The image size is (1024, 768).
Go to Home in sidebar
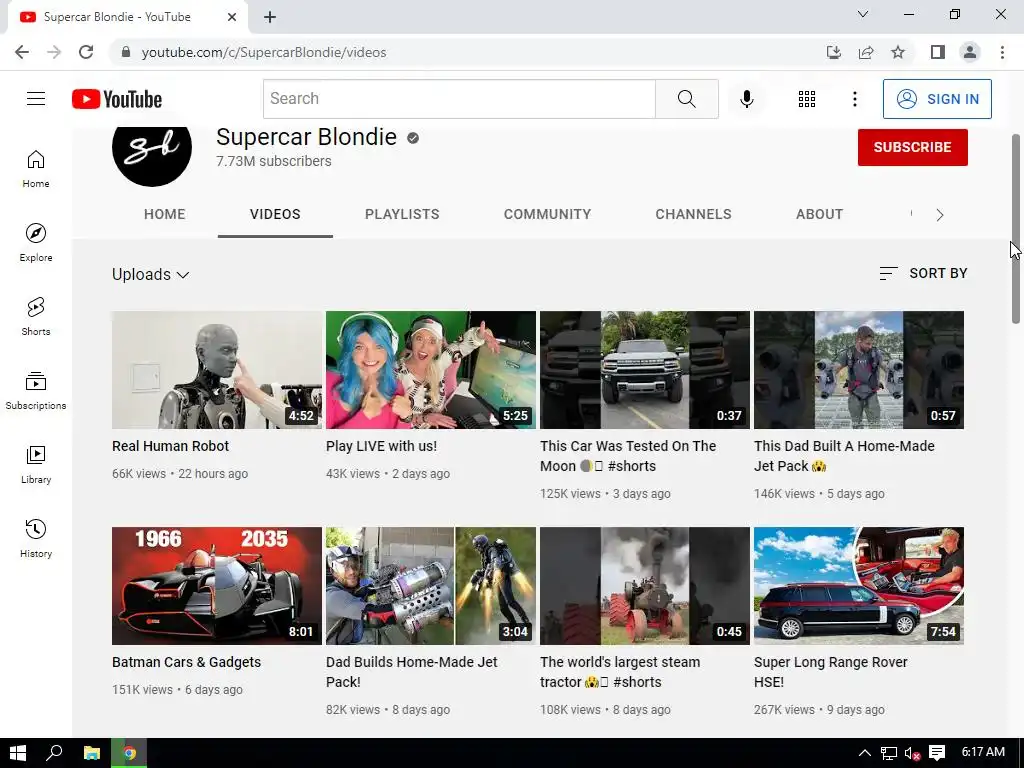coord(36,169)
